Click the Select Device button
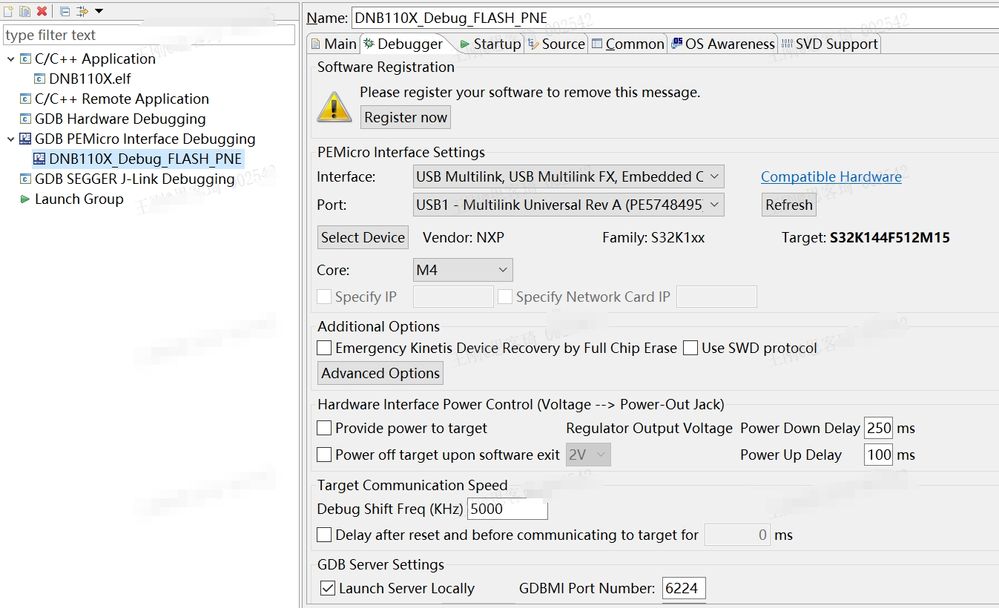Viewport: 999px width, 608px height. (x=363, y=237)
